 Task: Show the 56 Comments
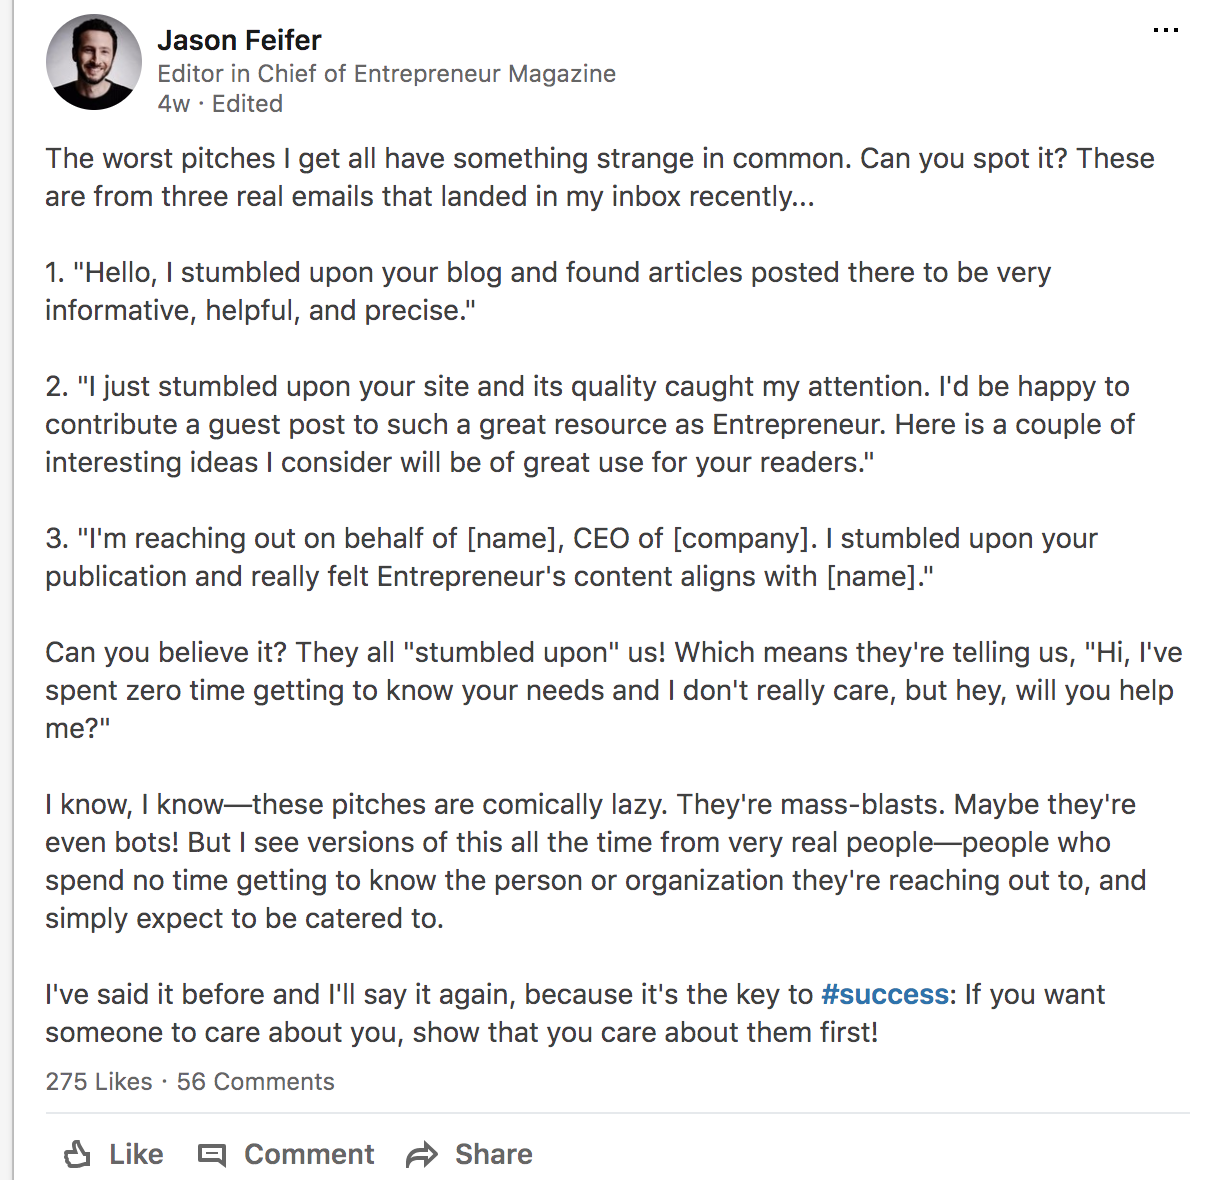point(255,1082)
